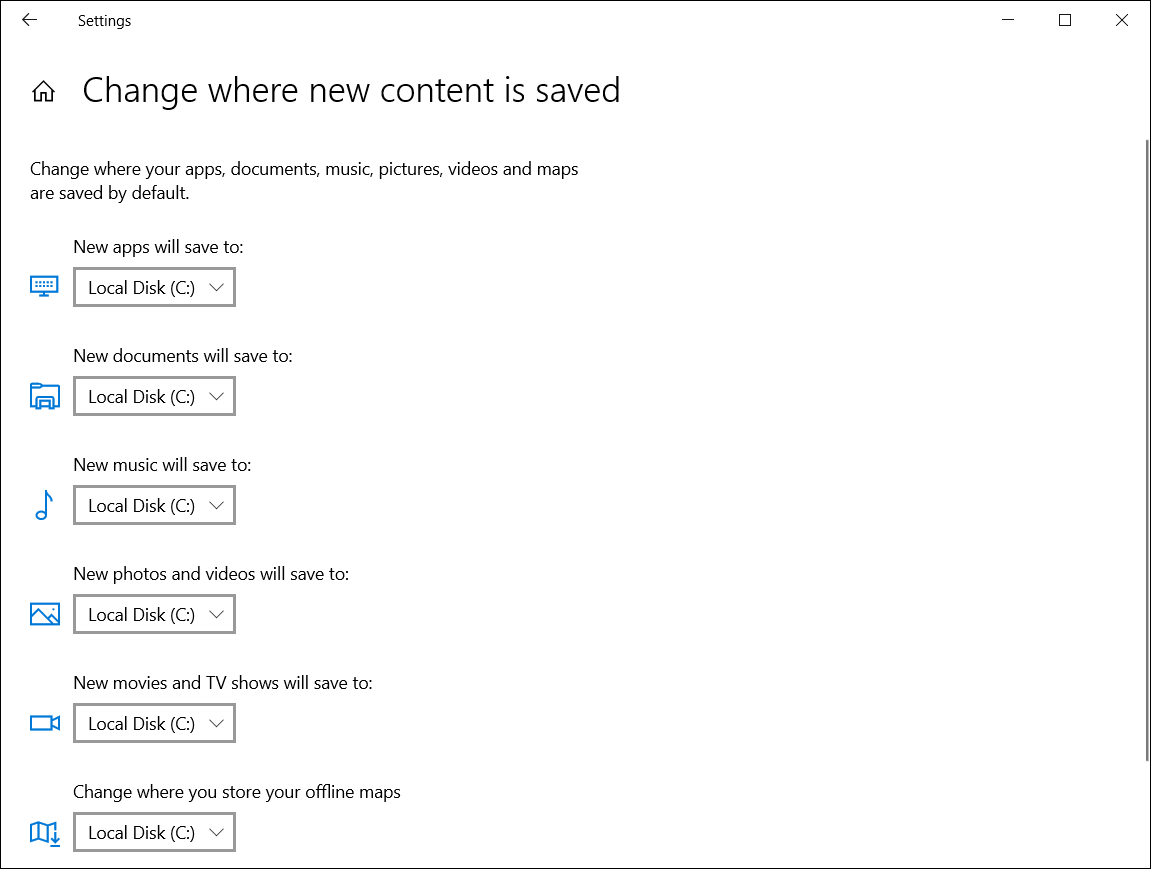Click the offline maps download icon

(x=45, y=832)
